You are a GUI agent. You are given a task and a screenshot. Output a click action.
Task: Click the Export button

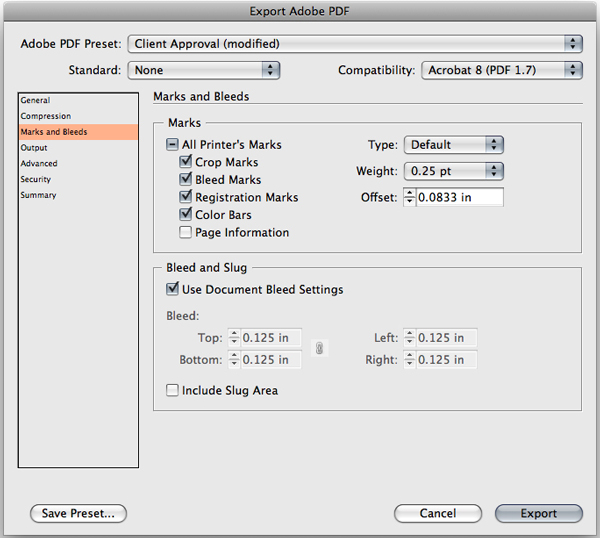click(539, 513)
